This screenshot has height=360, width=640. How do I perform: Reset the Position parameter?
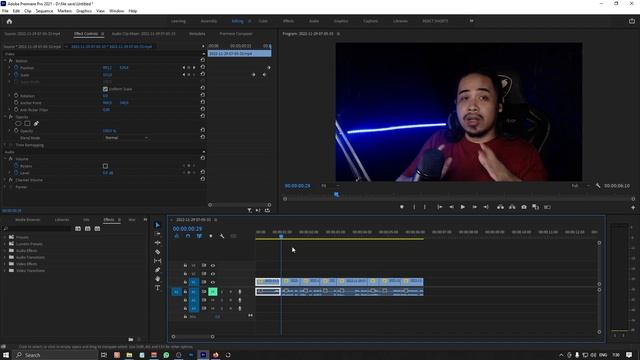[x=203, y=67]
